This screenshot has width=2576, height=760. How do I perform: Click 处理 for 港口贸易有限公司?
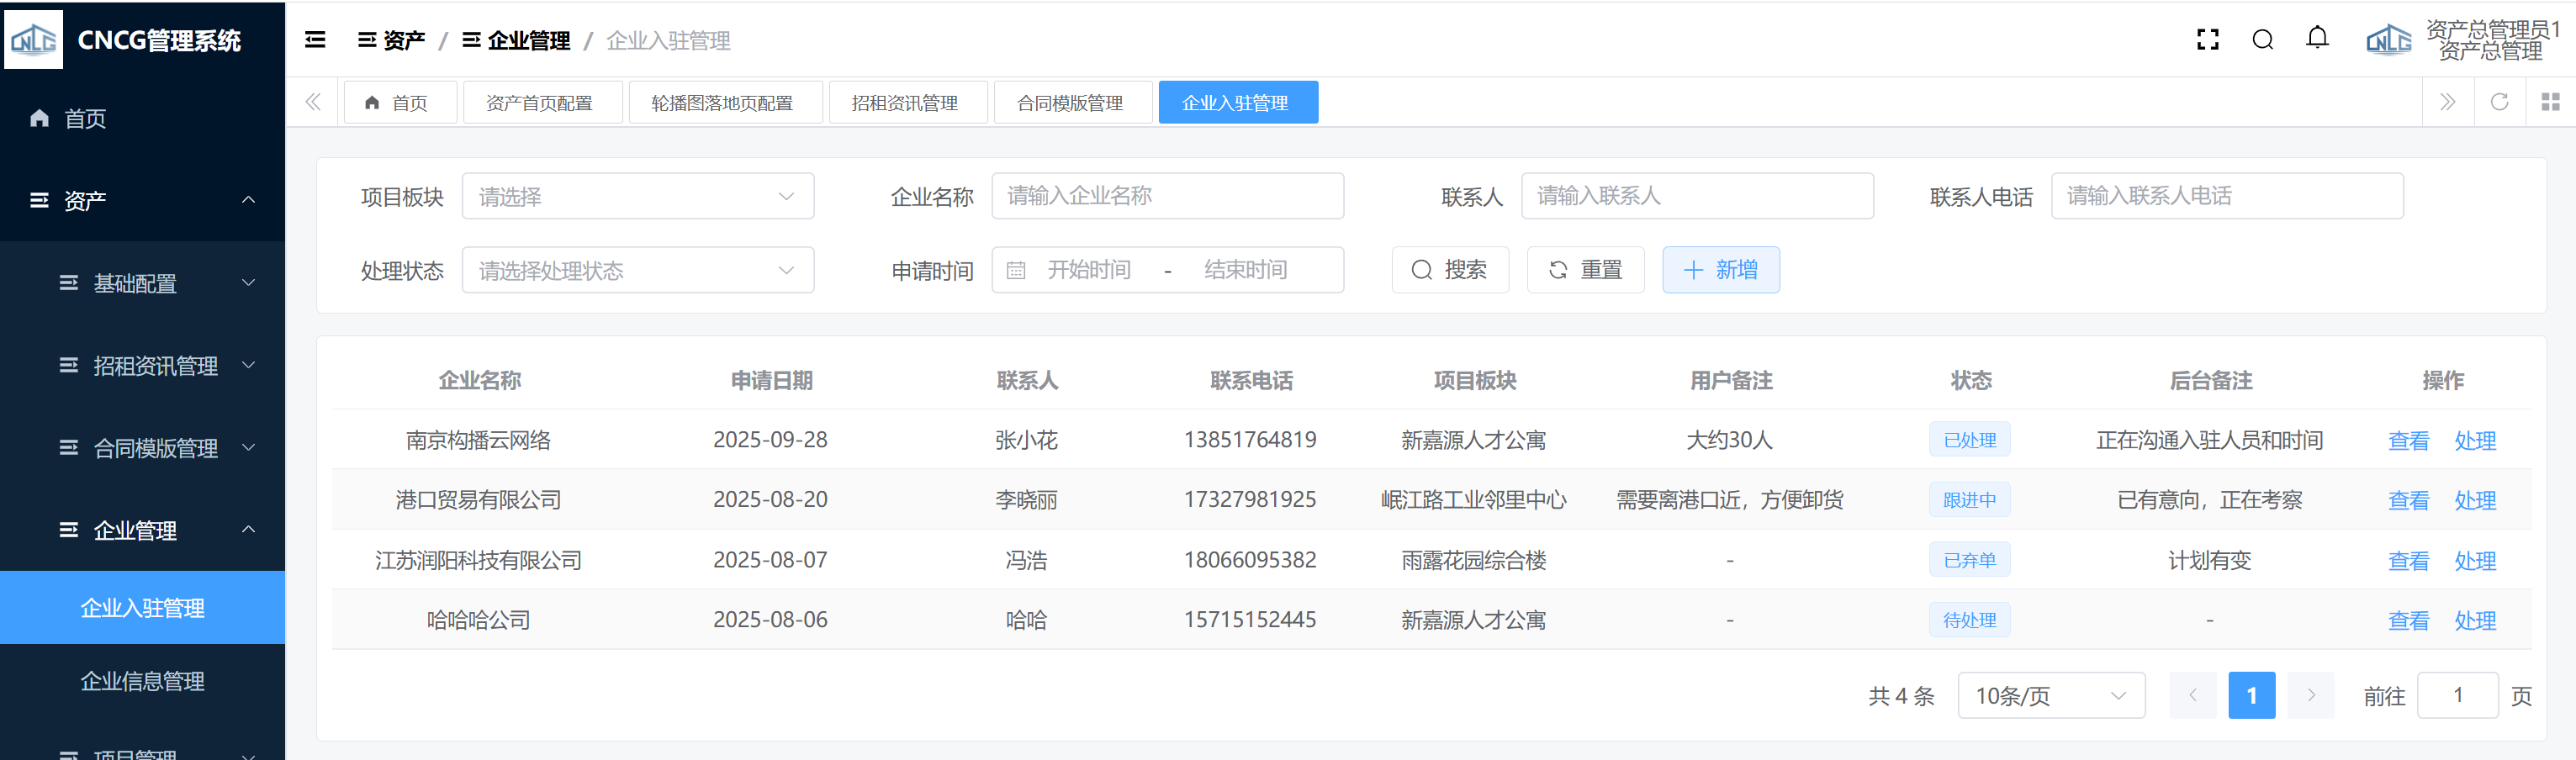coord(2475,500)
